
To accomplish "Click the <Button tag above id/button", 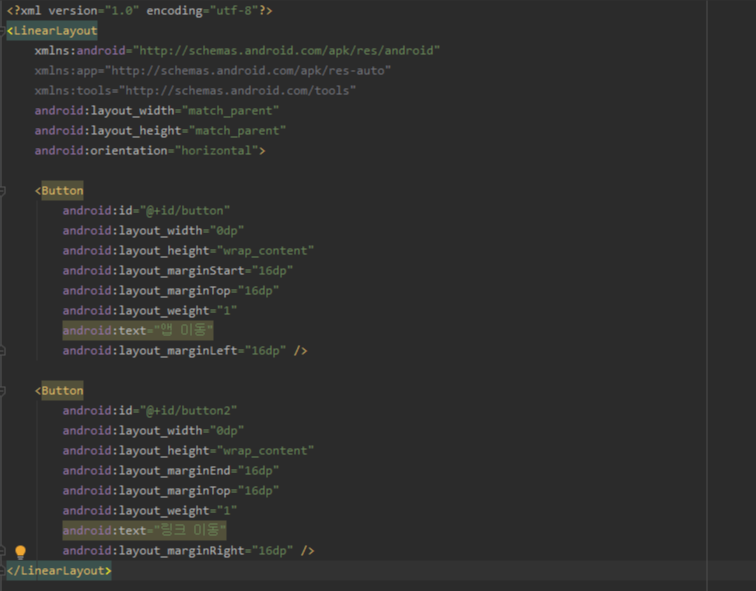I will tap(59, 191).
